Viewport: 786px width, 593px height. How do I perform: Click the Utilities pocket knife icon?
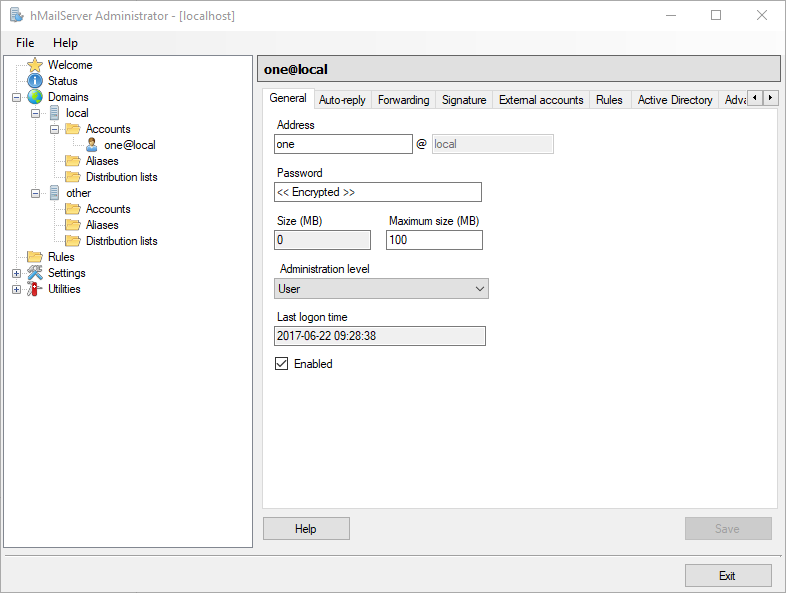coord(34,289)
